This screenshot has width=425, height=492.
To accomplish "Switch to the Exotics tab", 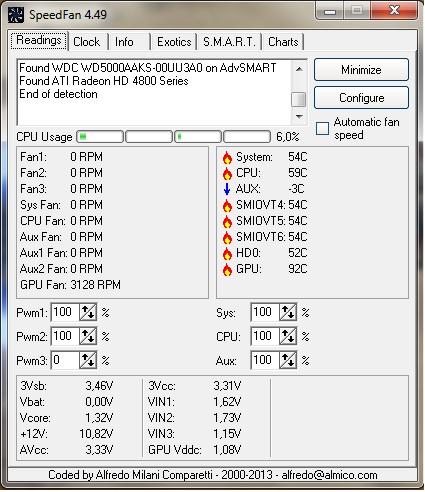I will pyautogui.click(x=174, y=42).
